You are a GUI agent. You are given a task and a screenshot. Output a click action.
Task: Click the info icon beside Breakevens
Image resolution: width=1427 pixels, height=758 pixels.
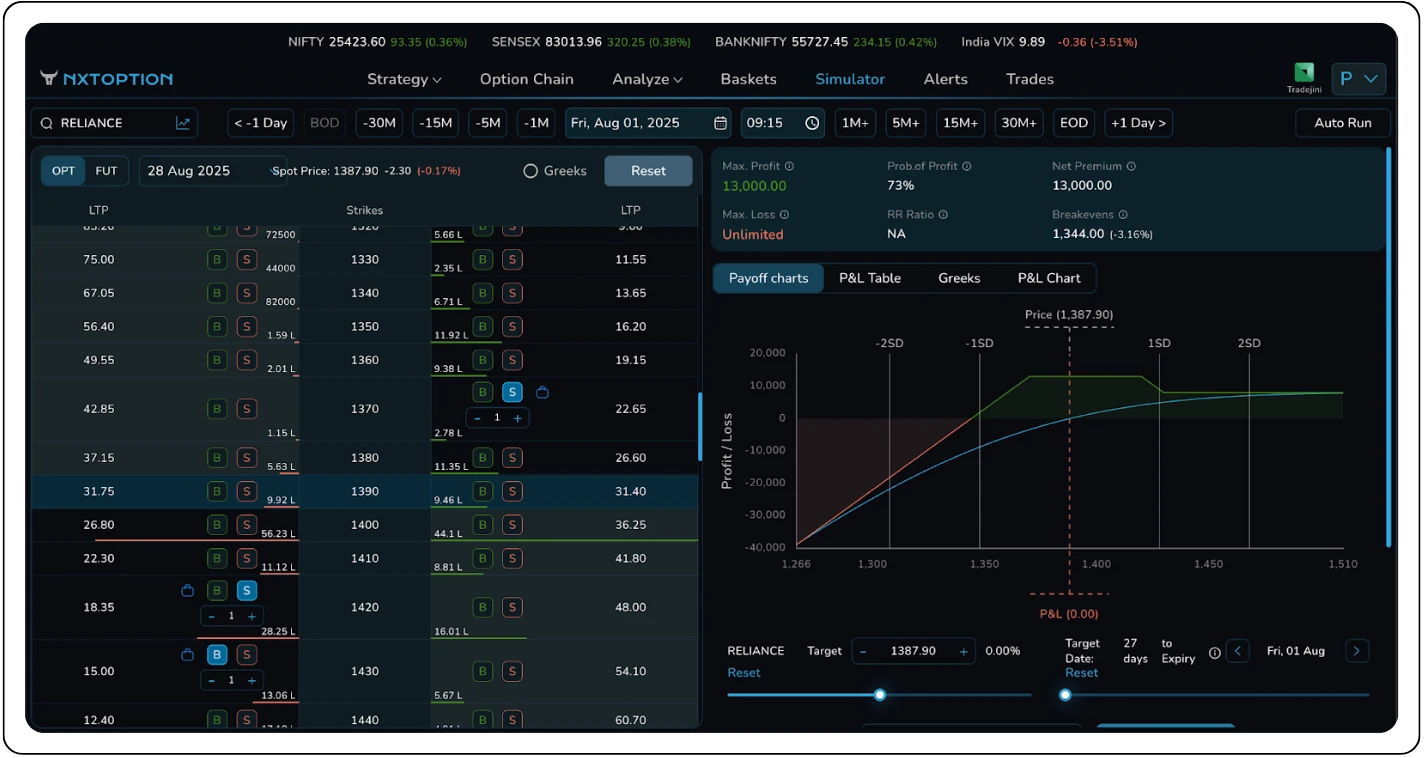tap(1123, 214)
